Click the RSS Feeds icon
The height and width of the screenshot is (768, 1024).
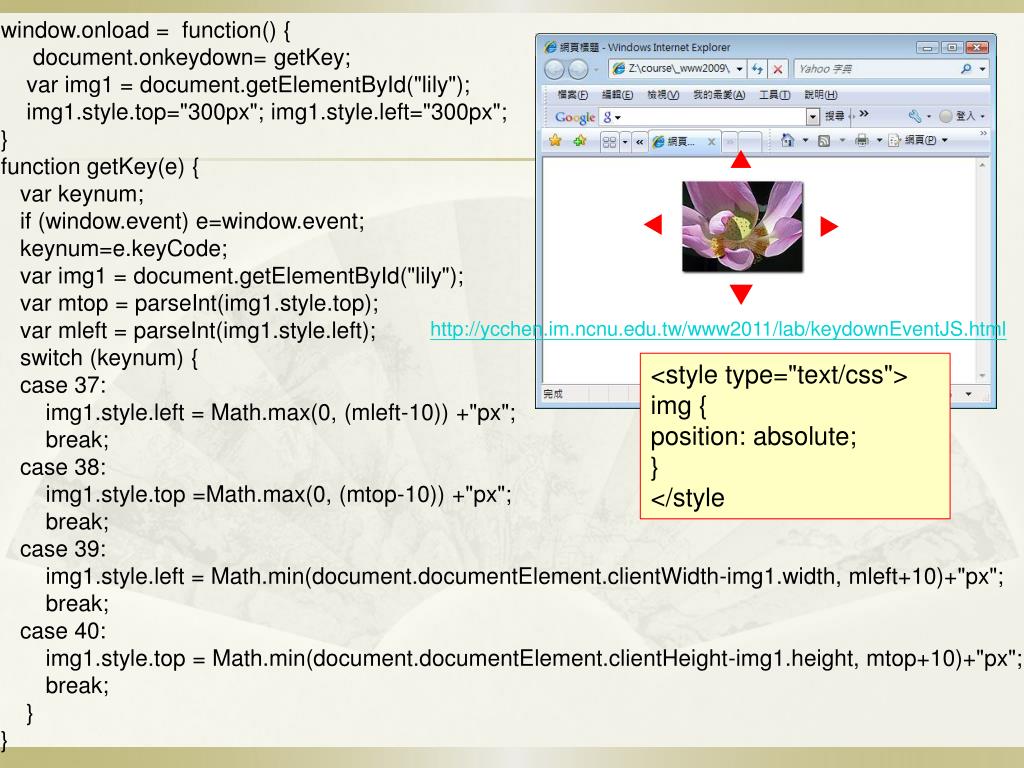pyautogui.click(x=824, y=140)
